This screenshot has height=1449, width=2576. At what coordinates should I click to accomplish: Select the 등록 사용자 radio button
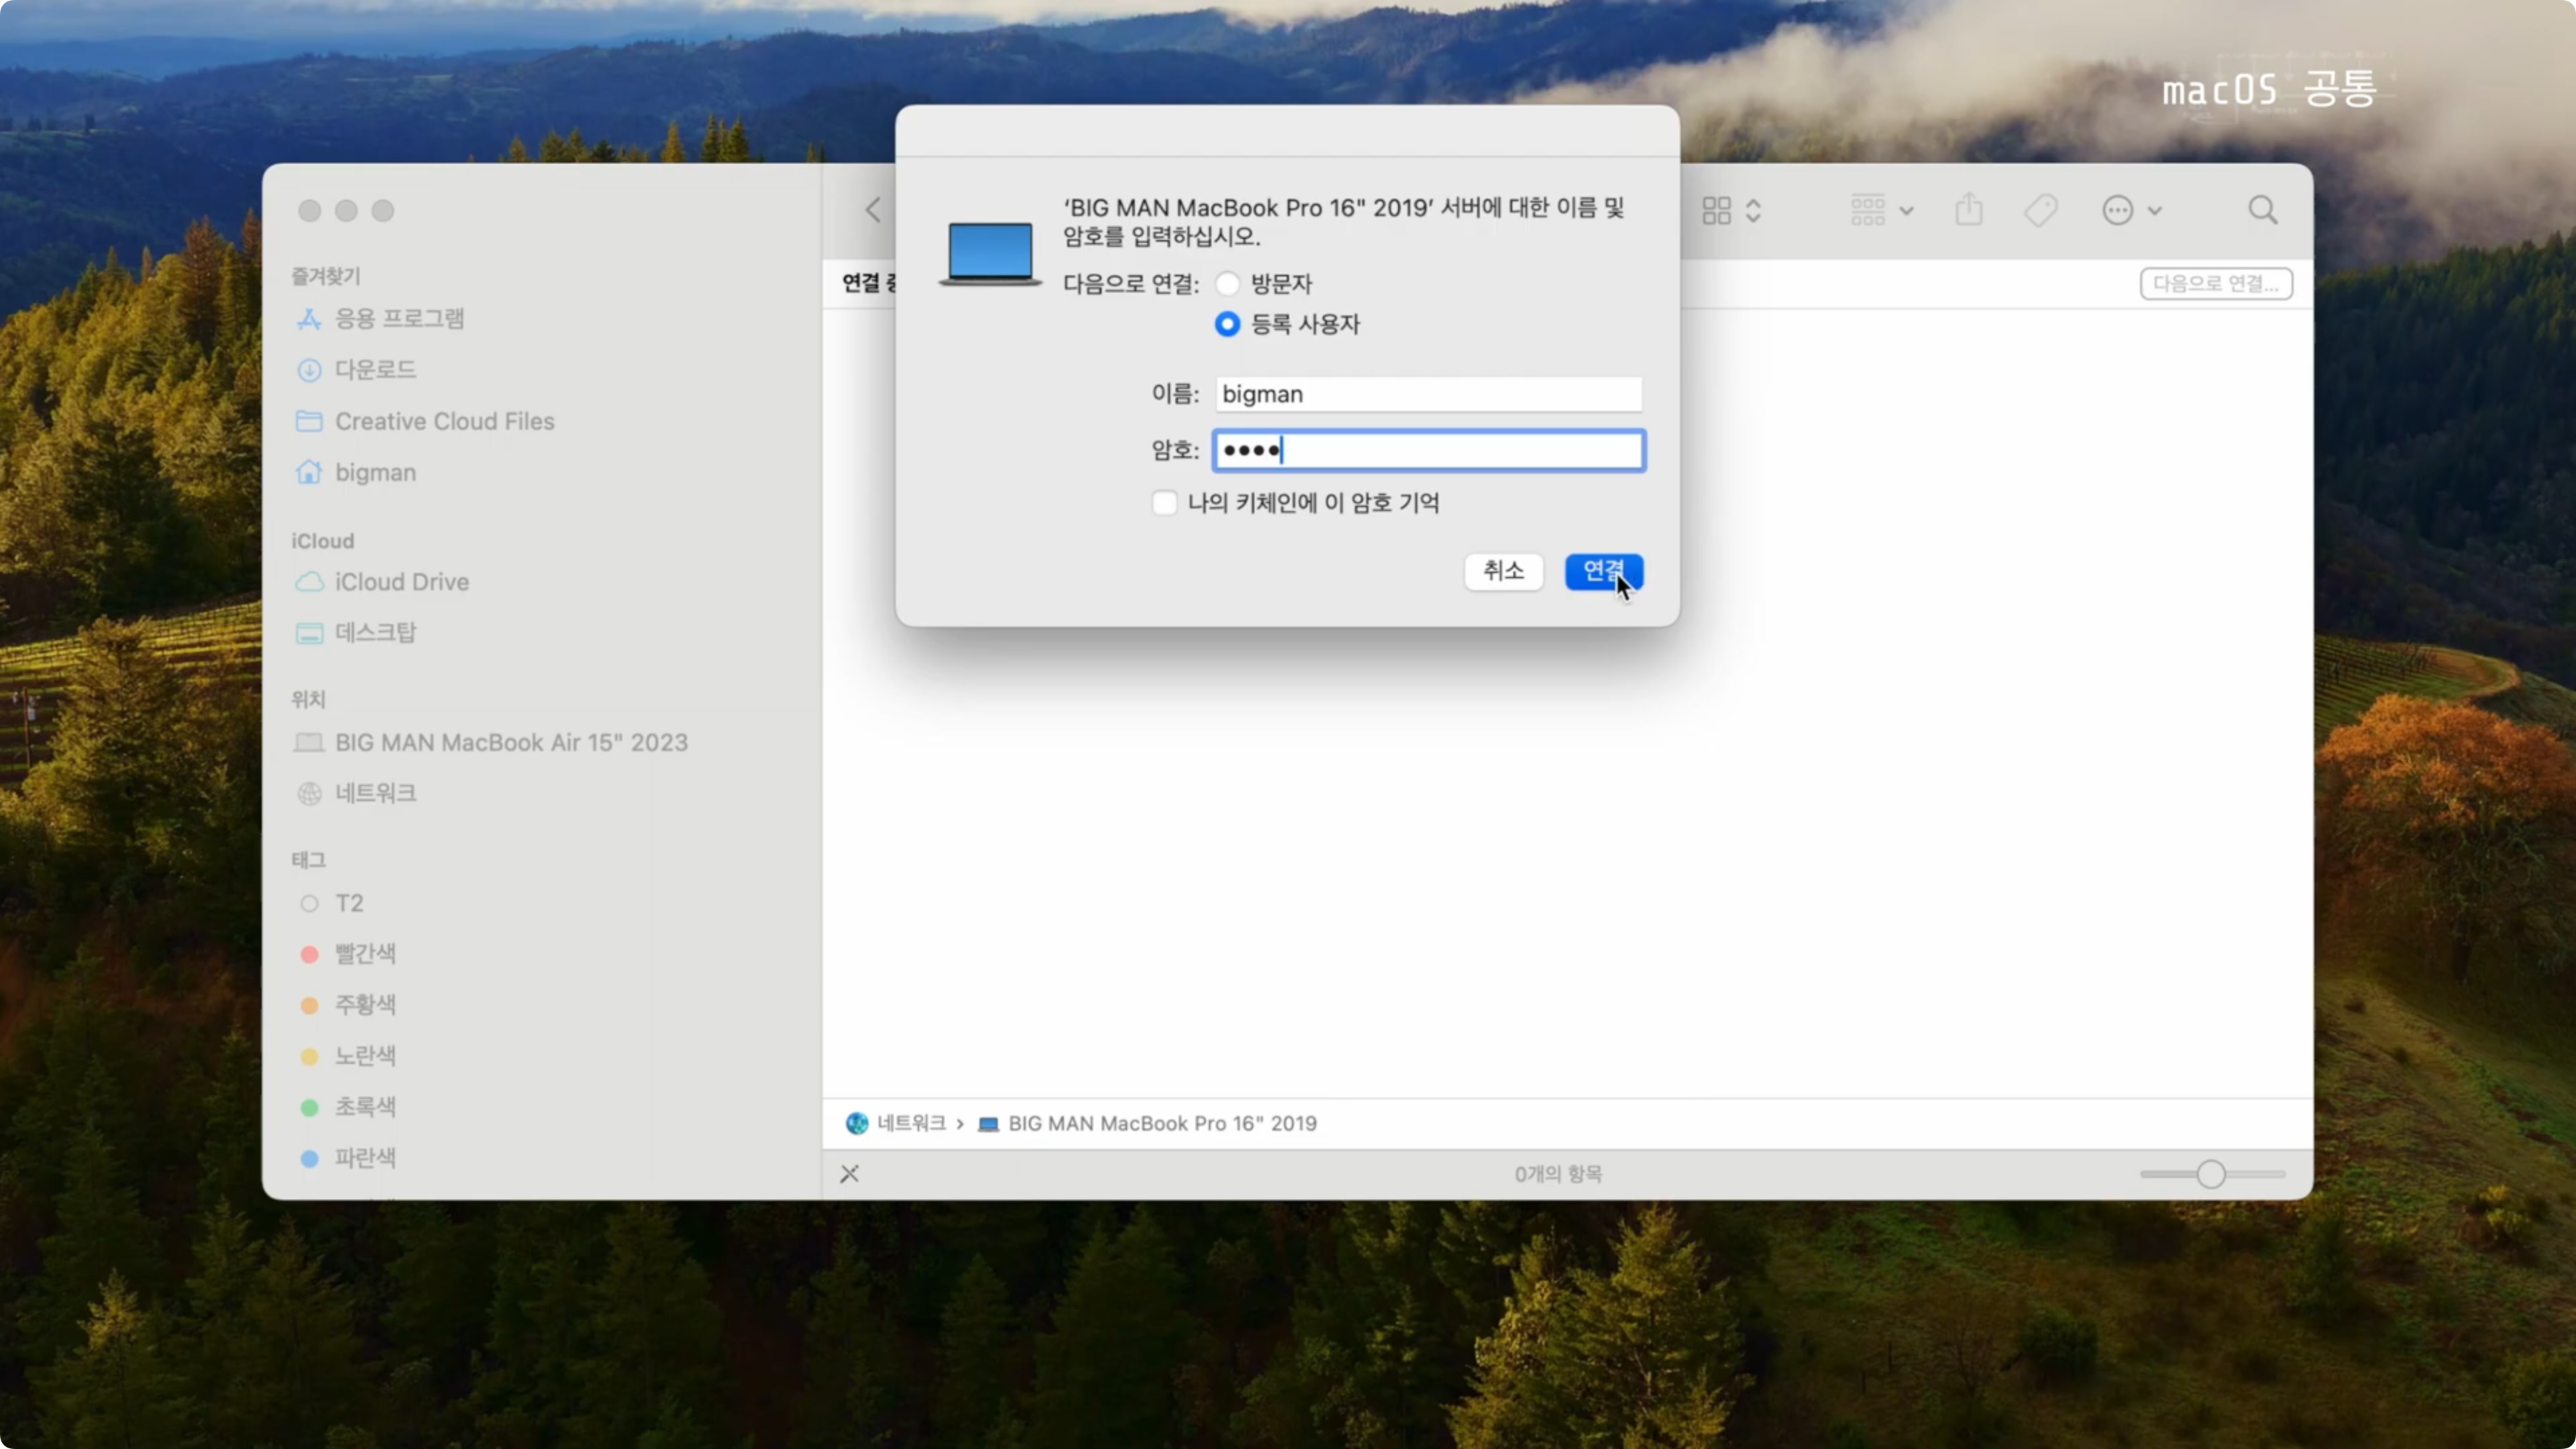1227,324
